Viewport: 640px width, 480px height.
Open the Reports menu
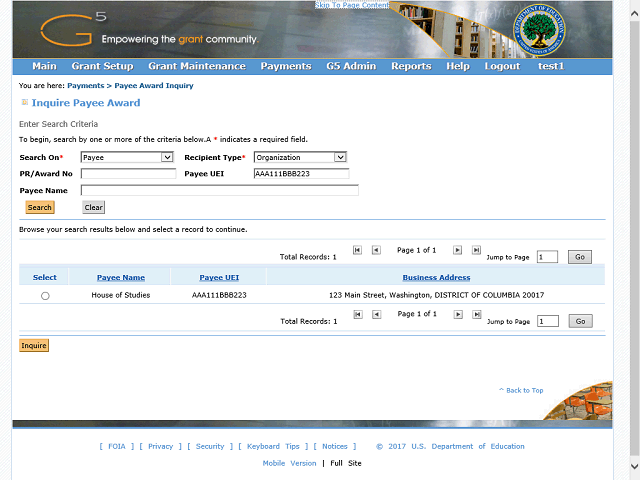[411, 66]
